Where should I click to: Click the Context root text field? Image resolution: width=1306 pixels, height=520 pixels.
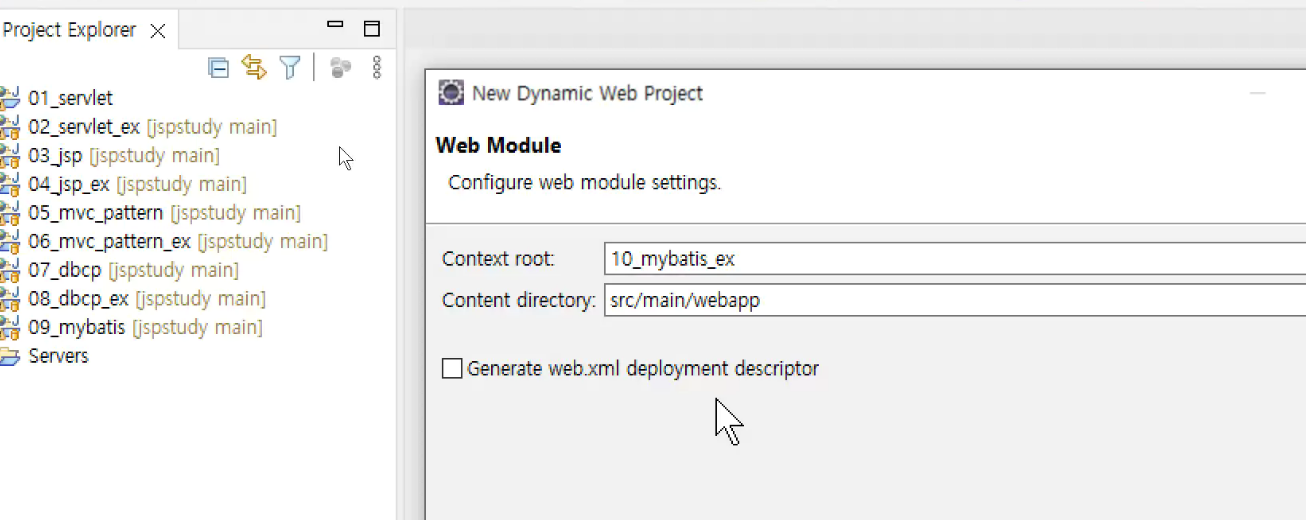pyautogui.click(x=955, y=259)
